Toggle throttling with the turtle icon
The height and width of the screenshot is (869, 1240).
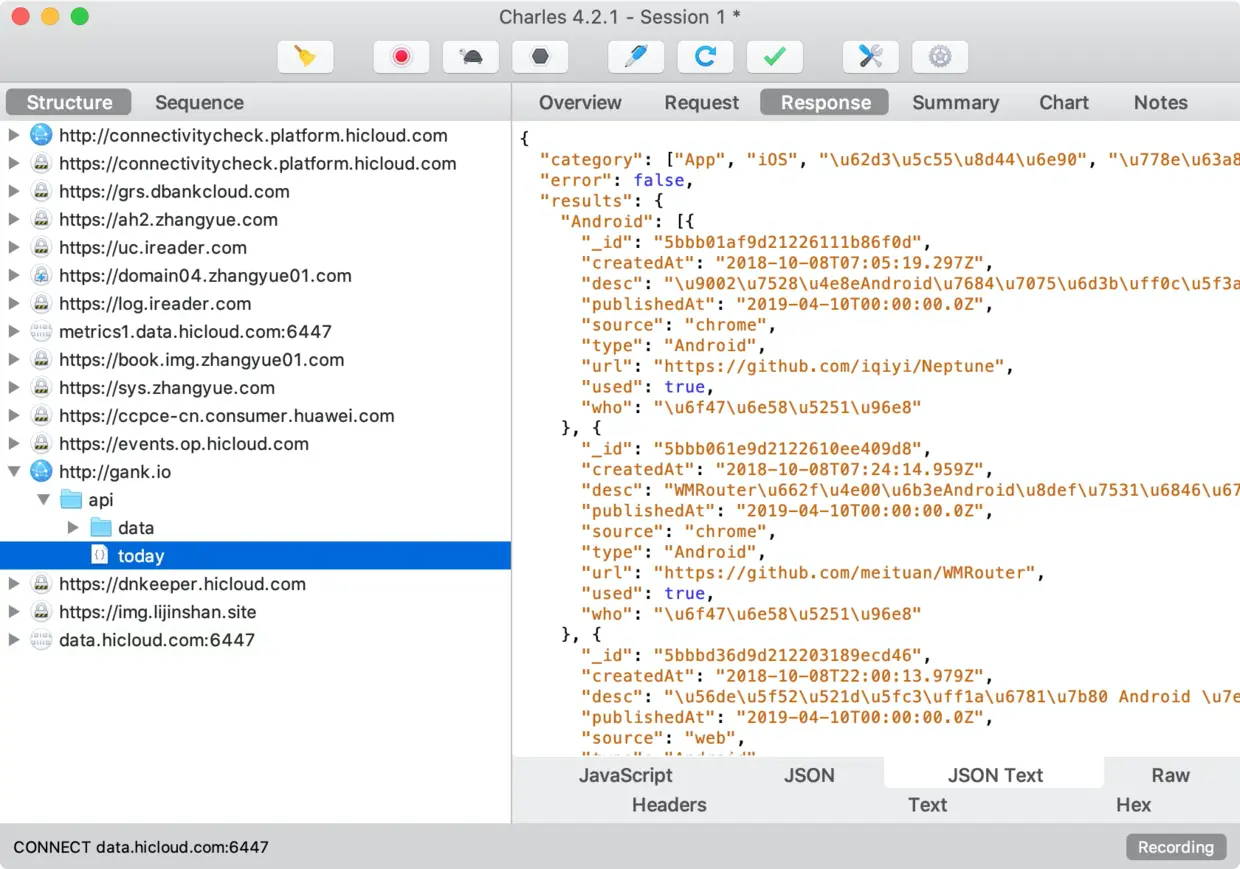(x=471, y=57)
